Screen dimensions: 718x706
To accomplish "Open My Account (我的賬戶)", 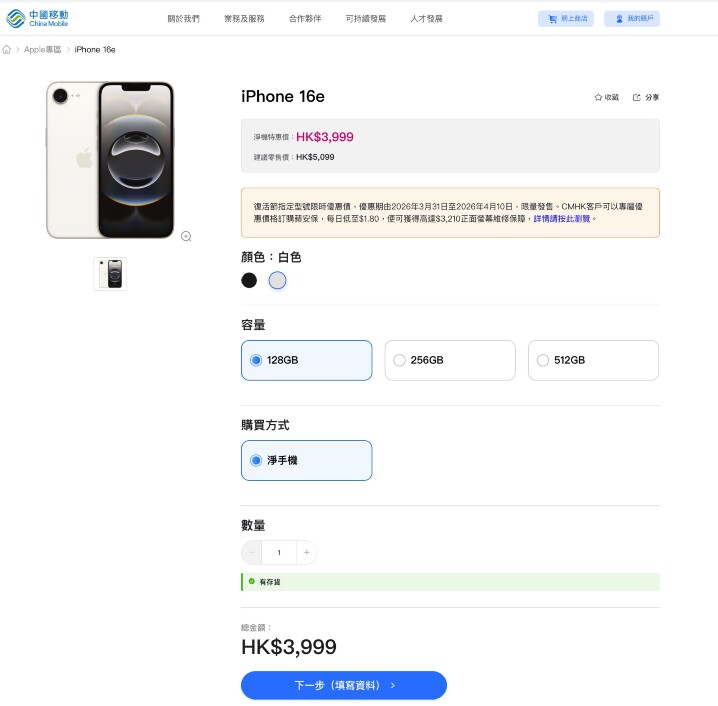I will [x=632, y=19].
